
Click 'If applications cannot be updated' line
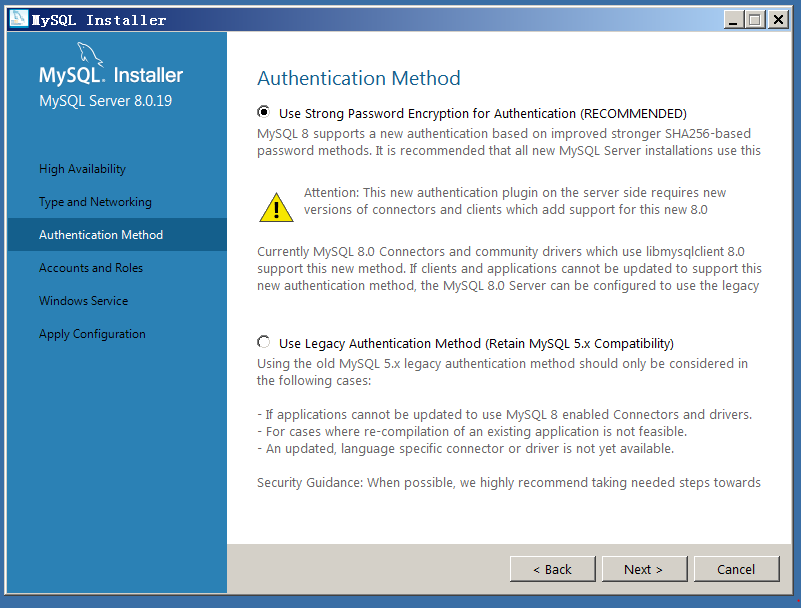click(504, 414)
